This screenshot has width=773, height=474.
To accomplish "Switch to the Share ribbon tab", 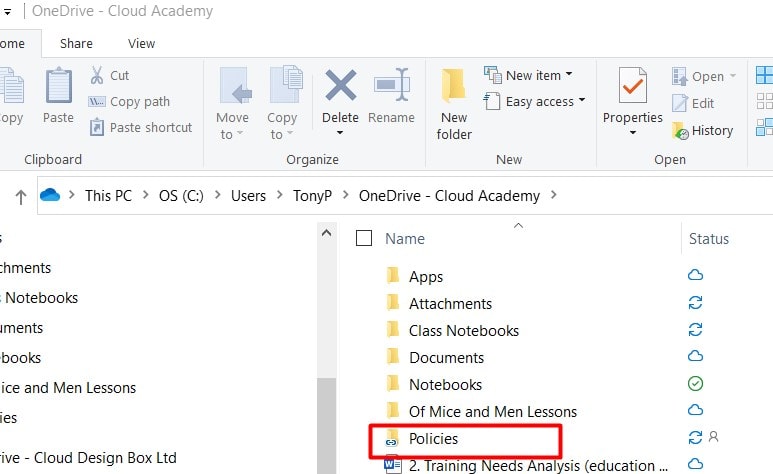I will pos(76,43).
